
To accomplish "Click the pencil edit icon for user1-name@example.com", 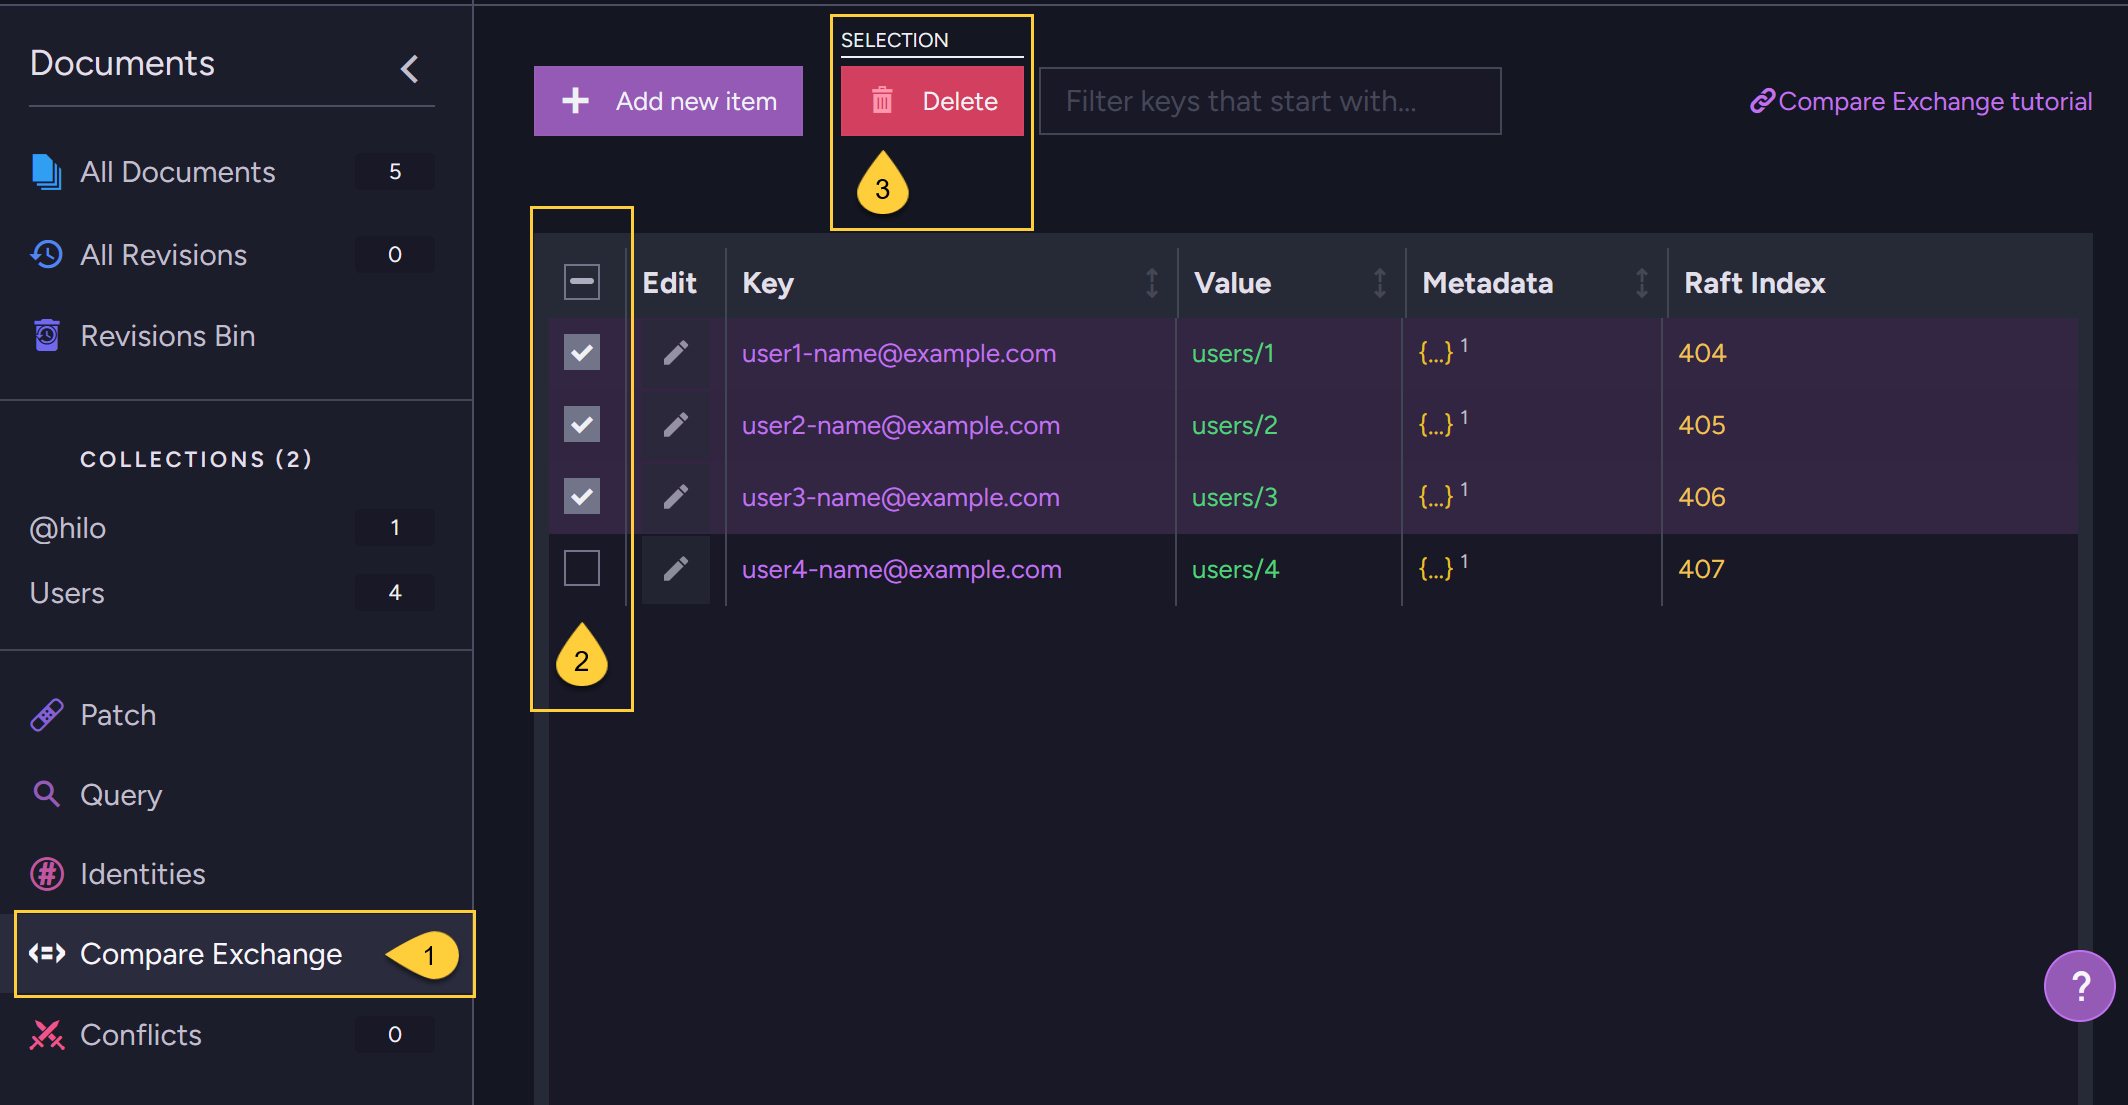I will click(676, 353).
